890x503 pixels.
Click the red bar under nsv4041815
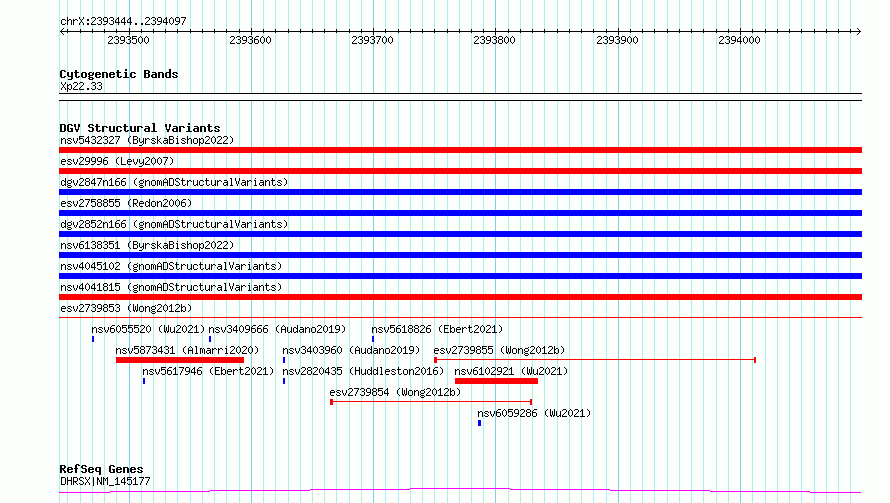(460, 297)
